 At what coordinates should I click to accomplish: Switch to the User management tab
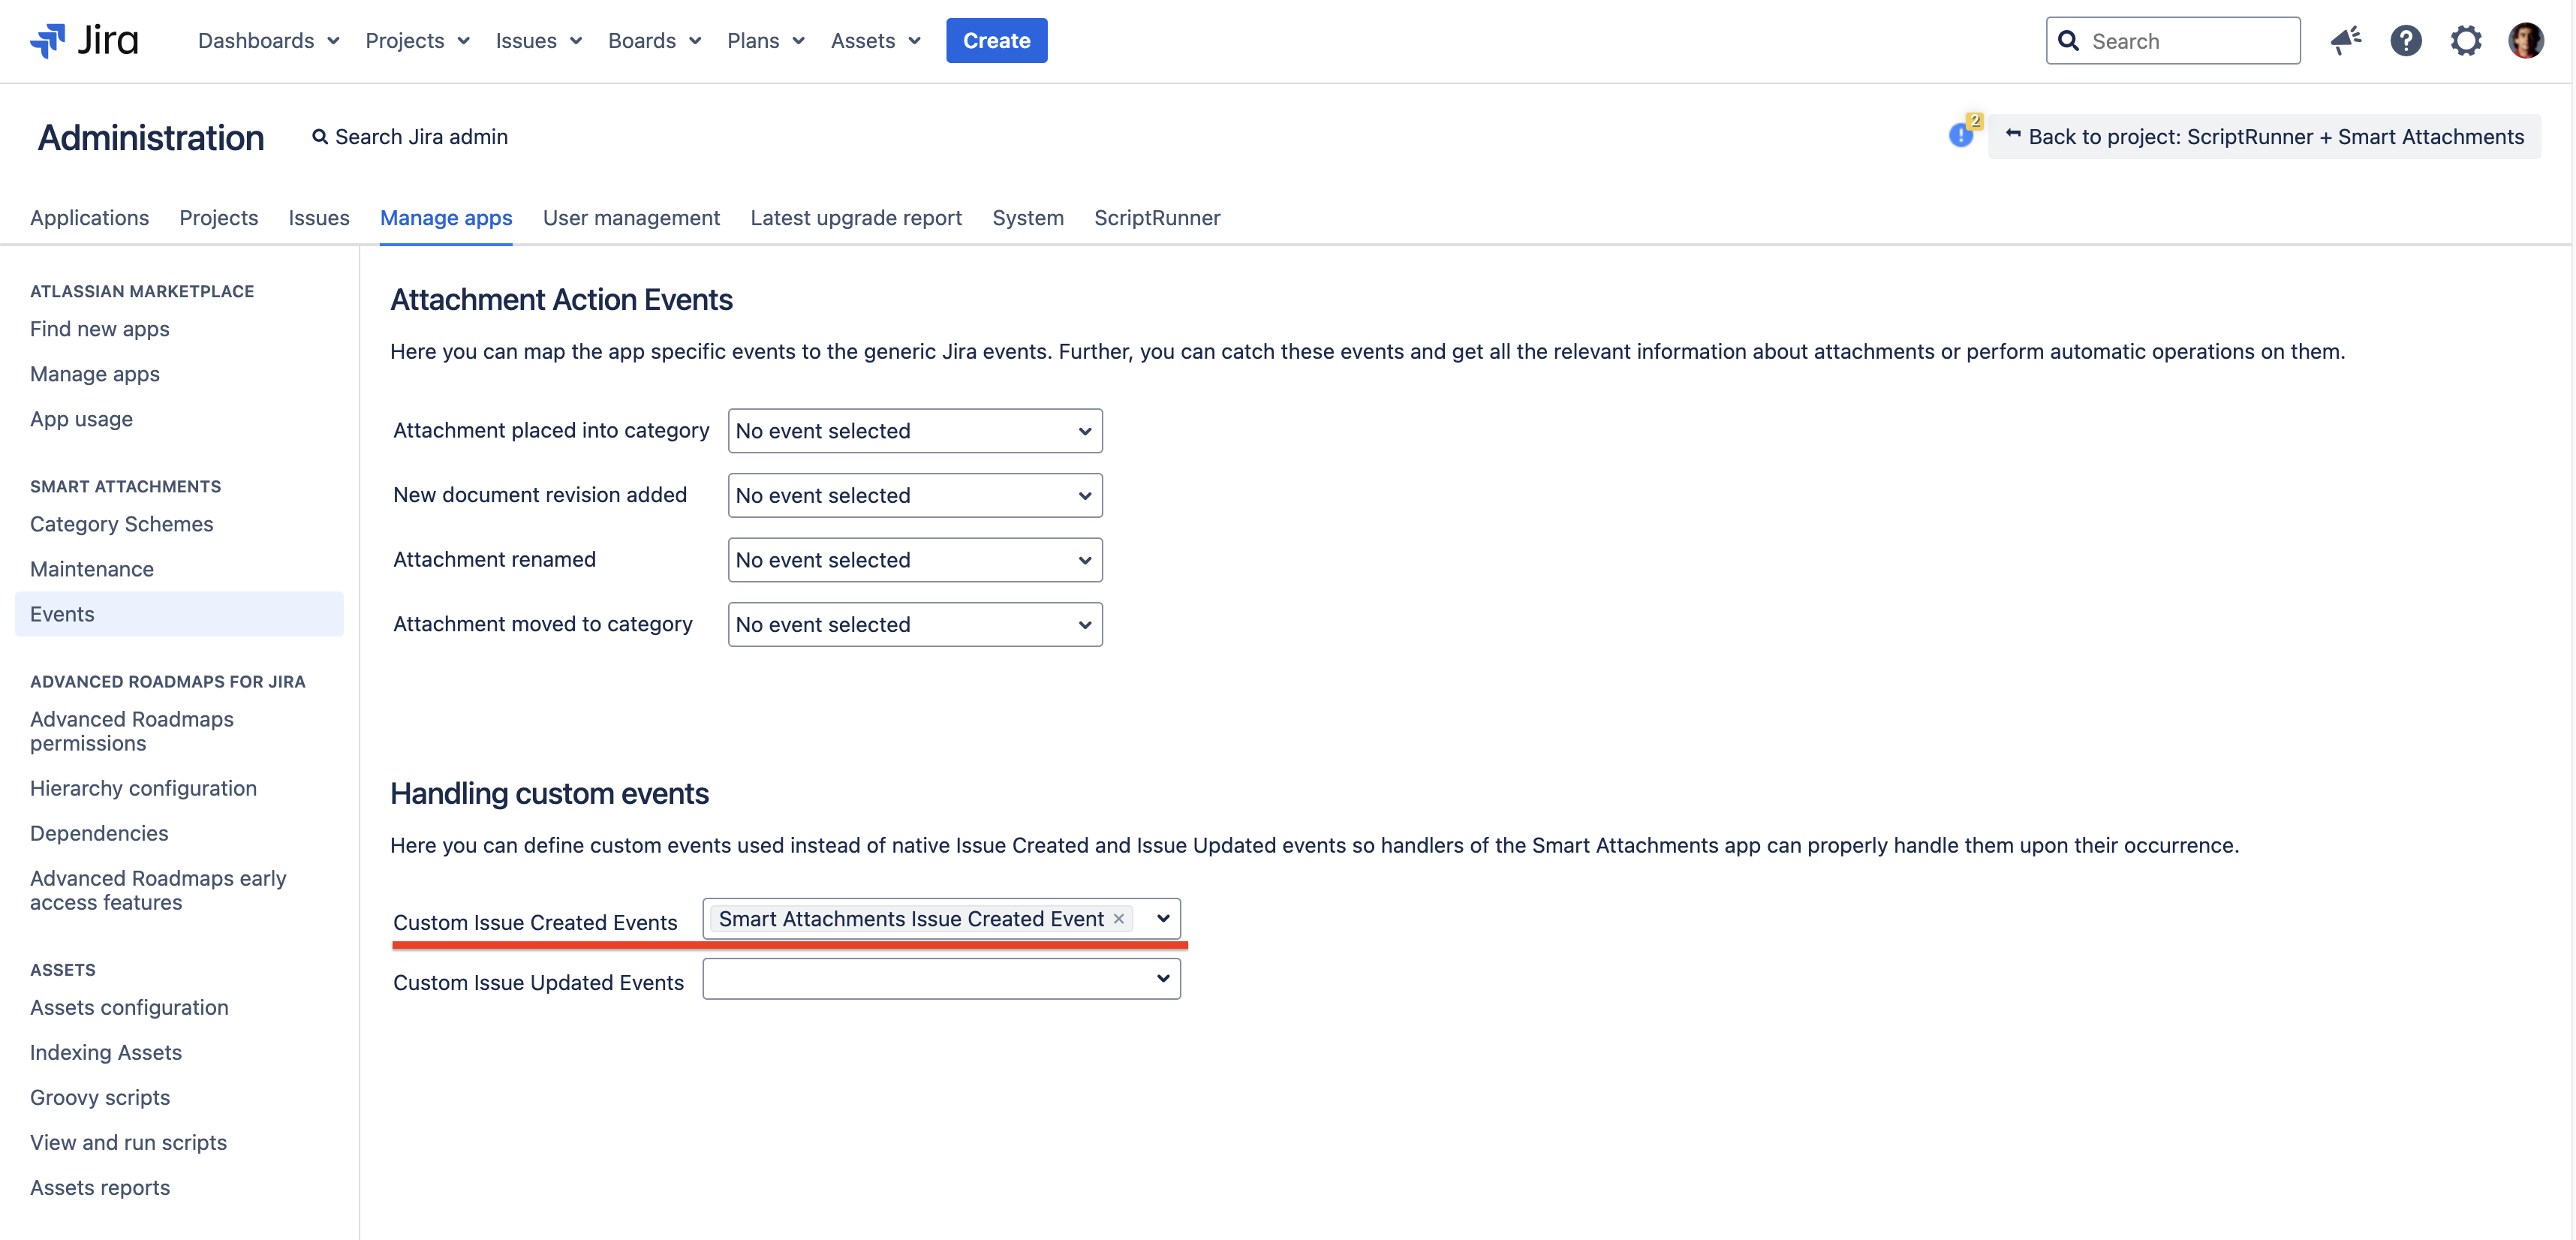[631, 218]
